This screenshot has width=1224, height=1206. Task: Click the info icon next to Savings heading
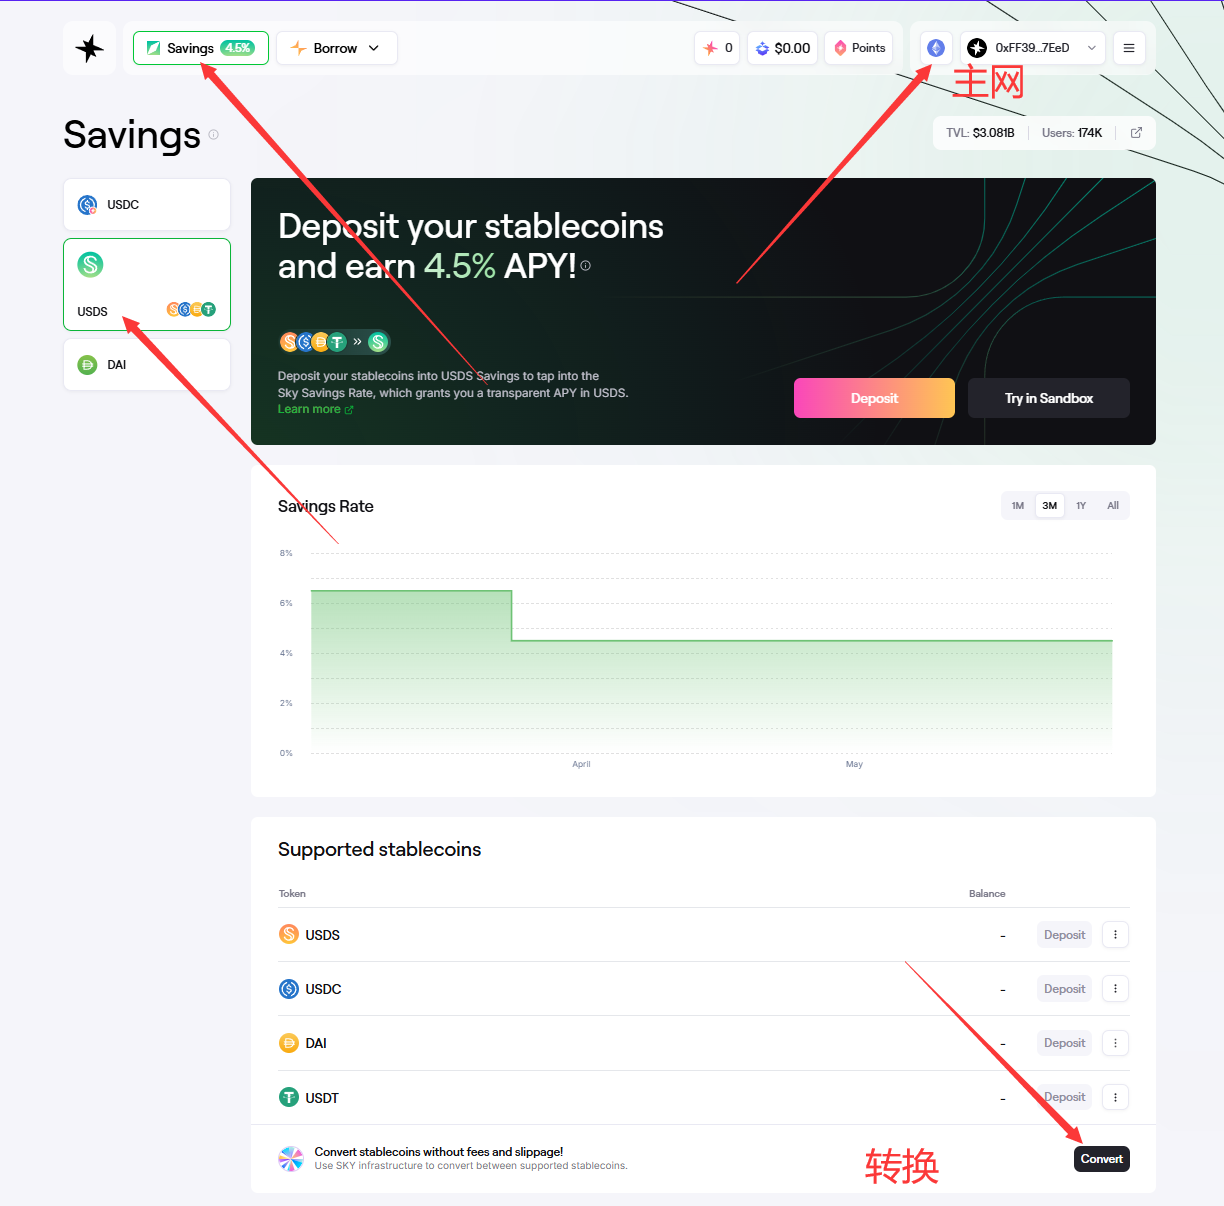213,135
